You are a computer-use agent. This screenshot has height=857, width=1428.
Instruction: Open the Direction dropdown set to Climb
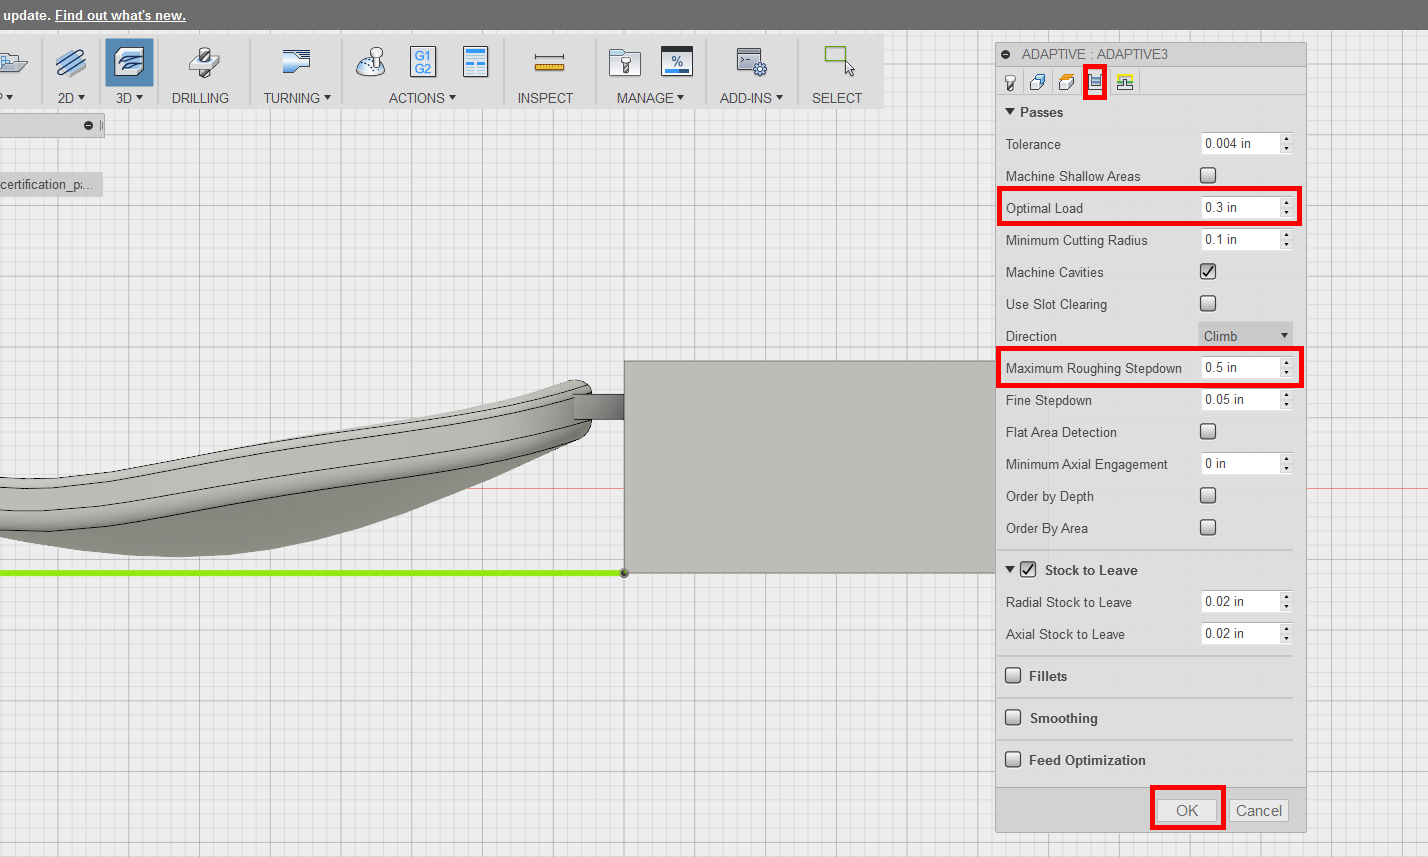click(1245, 336)
